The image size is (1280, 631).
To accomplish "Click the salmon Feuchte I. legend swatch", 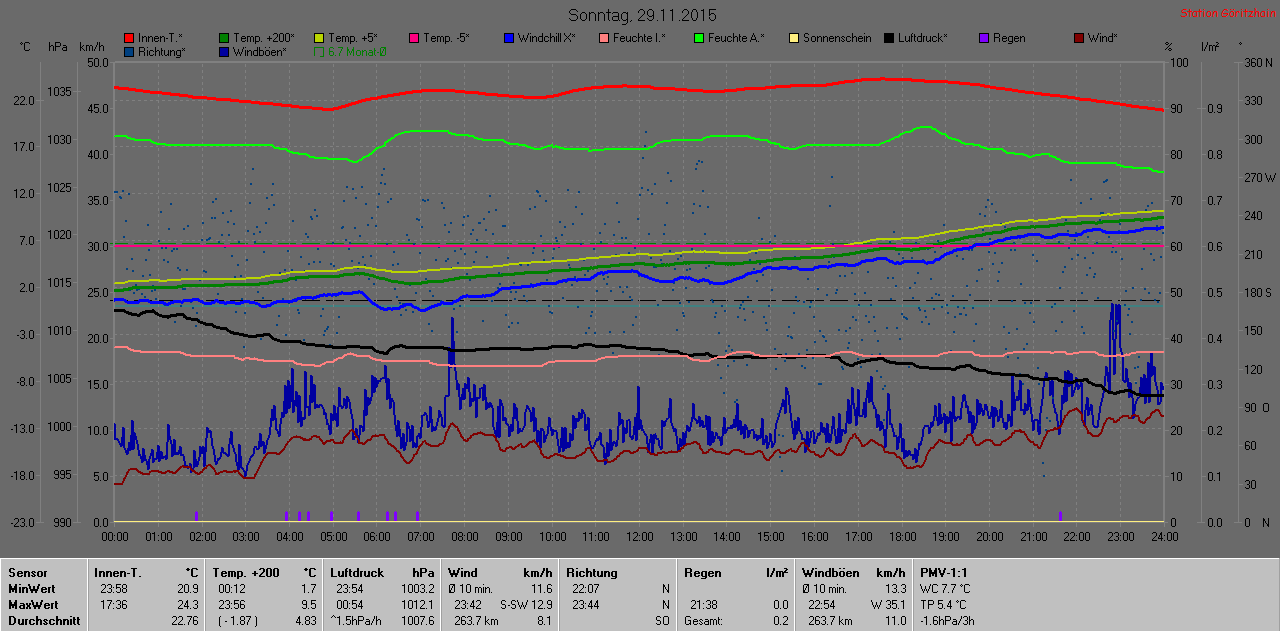I will click(x=604, y=38).
